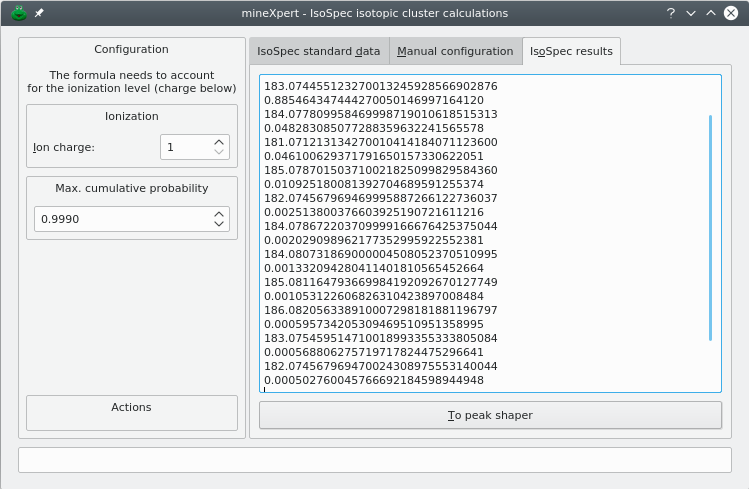
Task: Increase the Ion charge value
Action: (219, 142)
